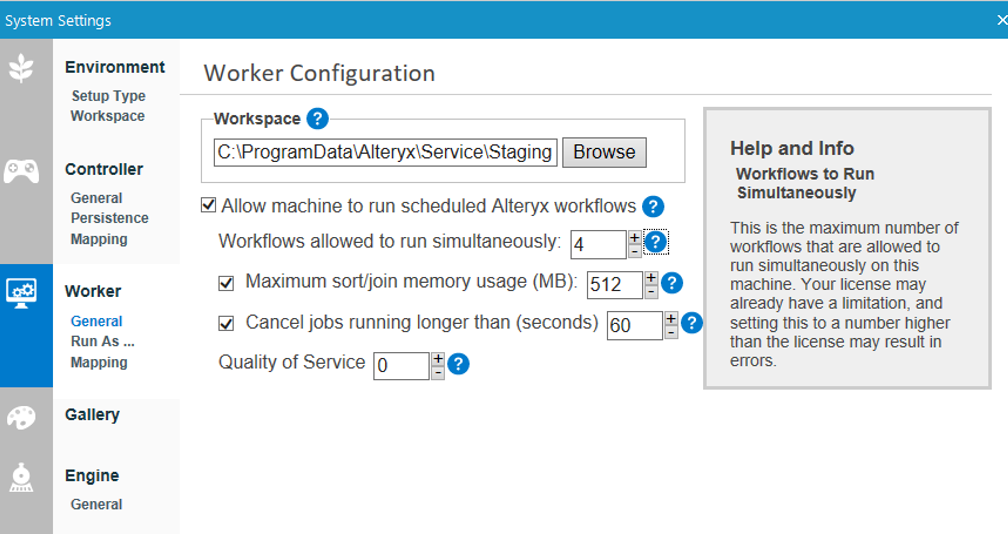Toggle Allow machine to run scheduled workflows
Screen dimensions: 1008x534
[209, 205]
